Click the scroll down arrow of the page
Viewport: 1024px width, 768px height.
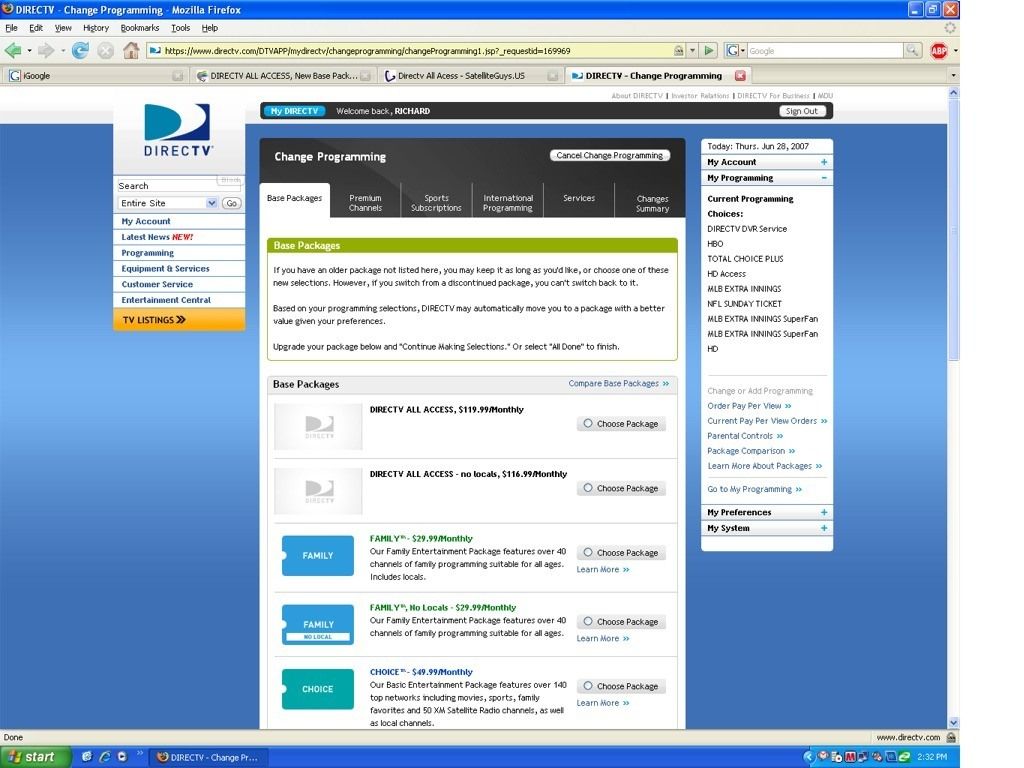953,723
